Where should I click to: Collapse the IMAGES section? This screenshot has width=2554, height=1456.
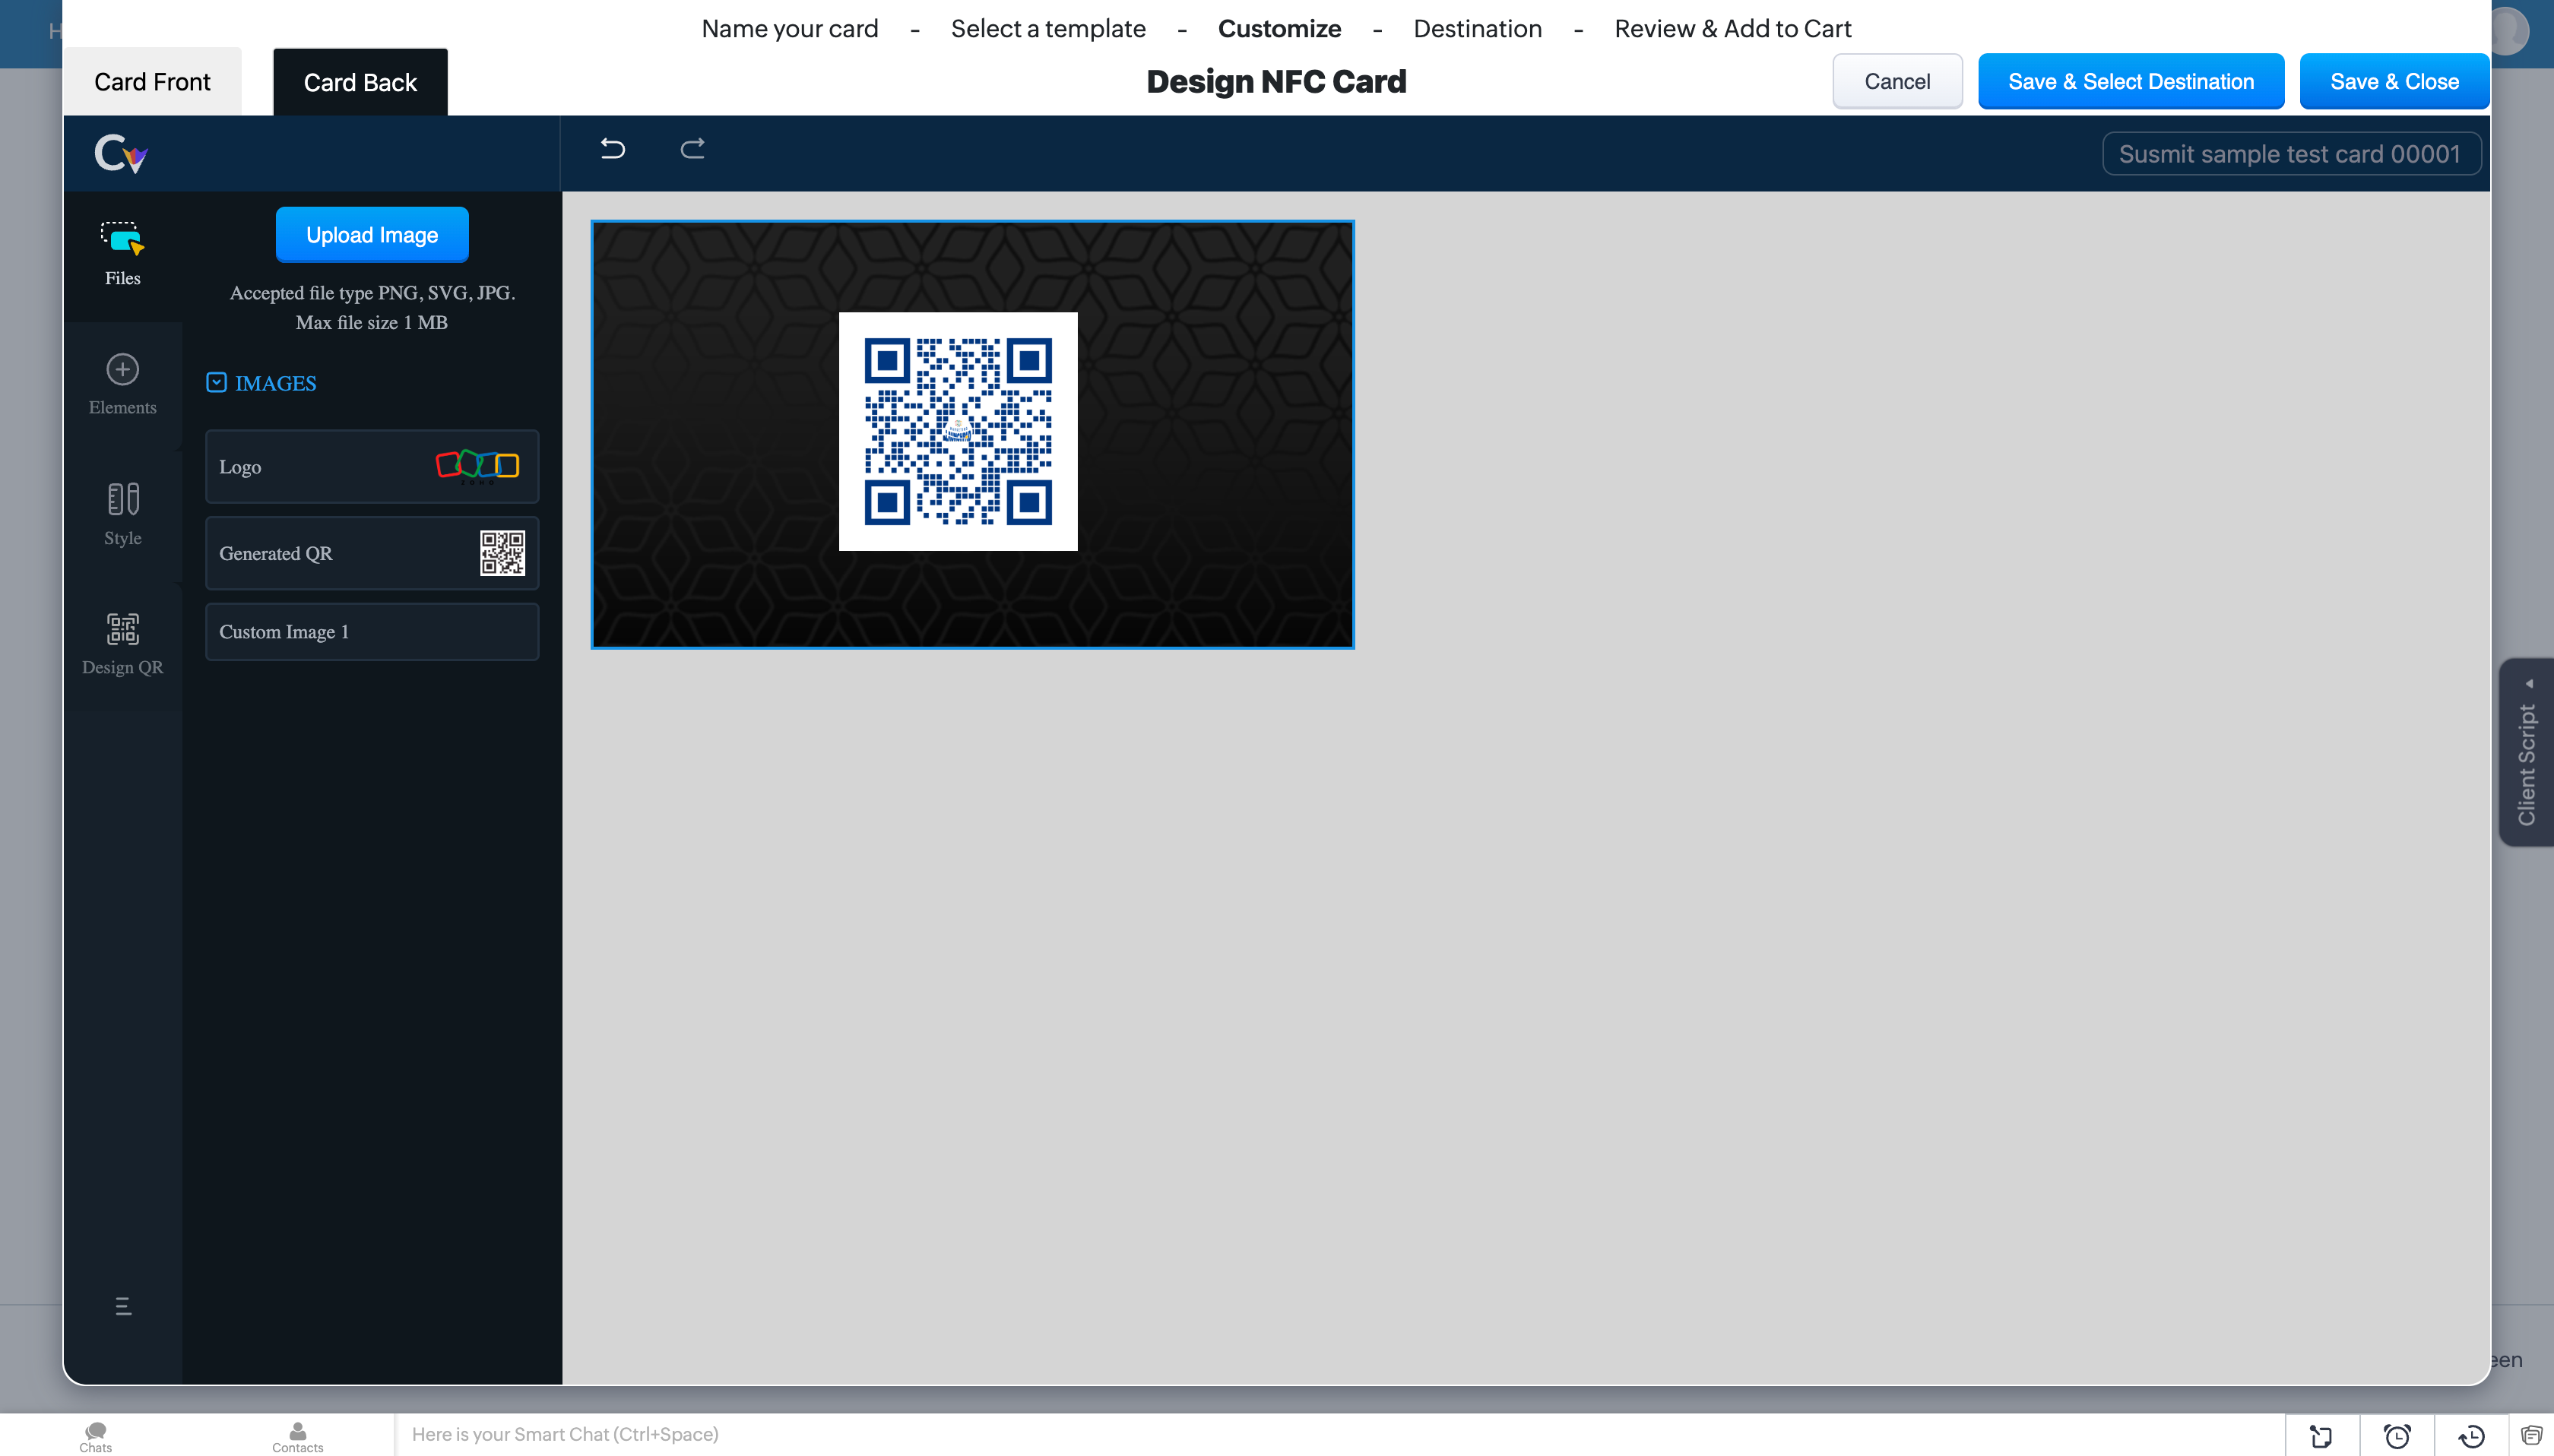[x=217, y=383]
